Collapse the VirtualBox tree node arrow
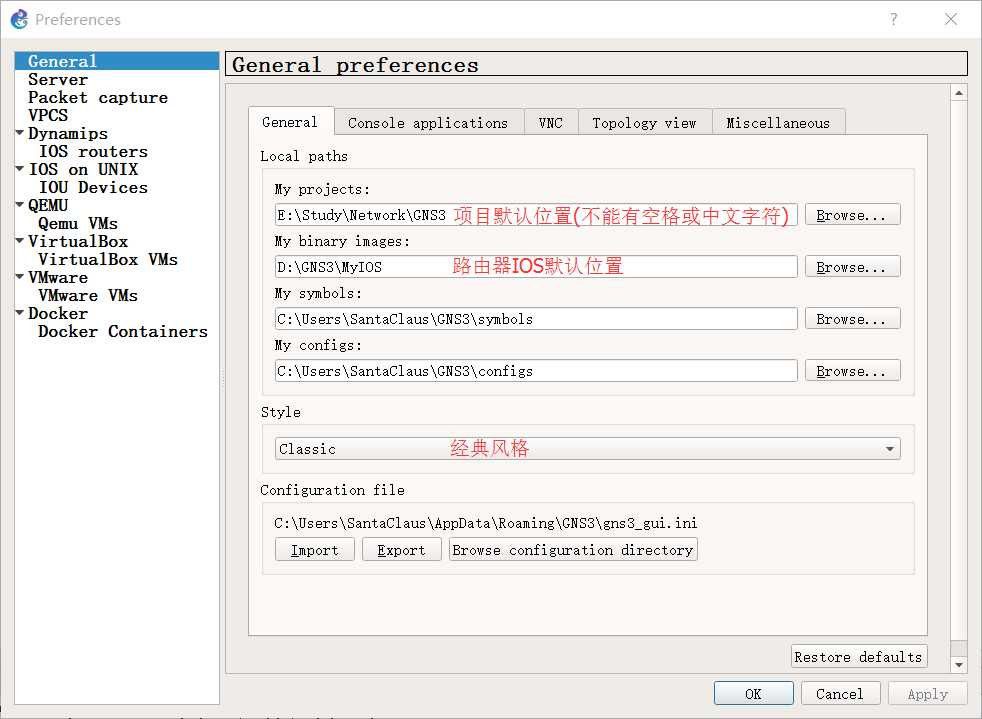Screen dimensions: 982x719 pyautogui.click(x=20, y=241)
